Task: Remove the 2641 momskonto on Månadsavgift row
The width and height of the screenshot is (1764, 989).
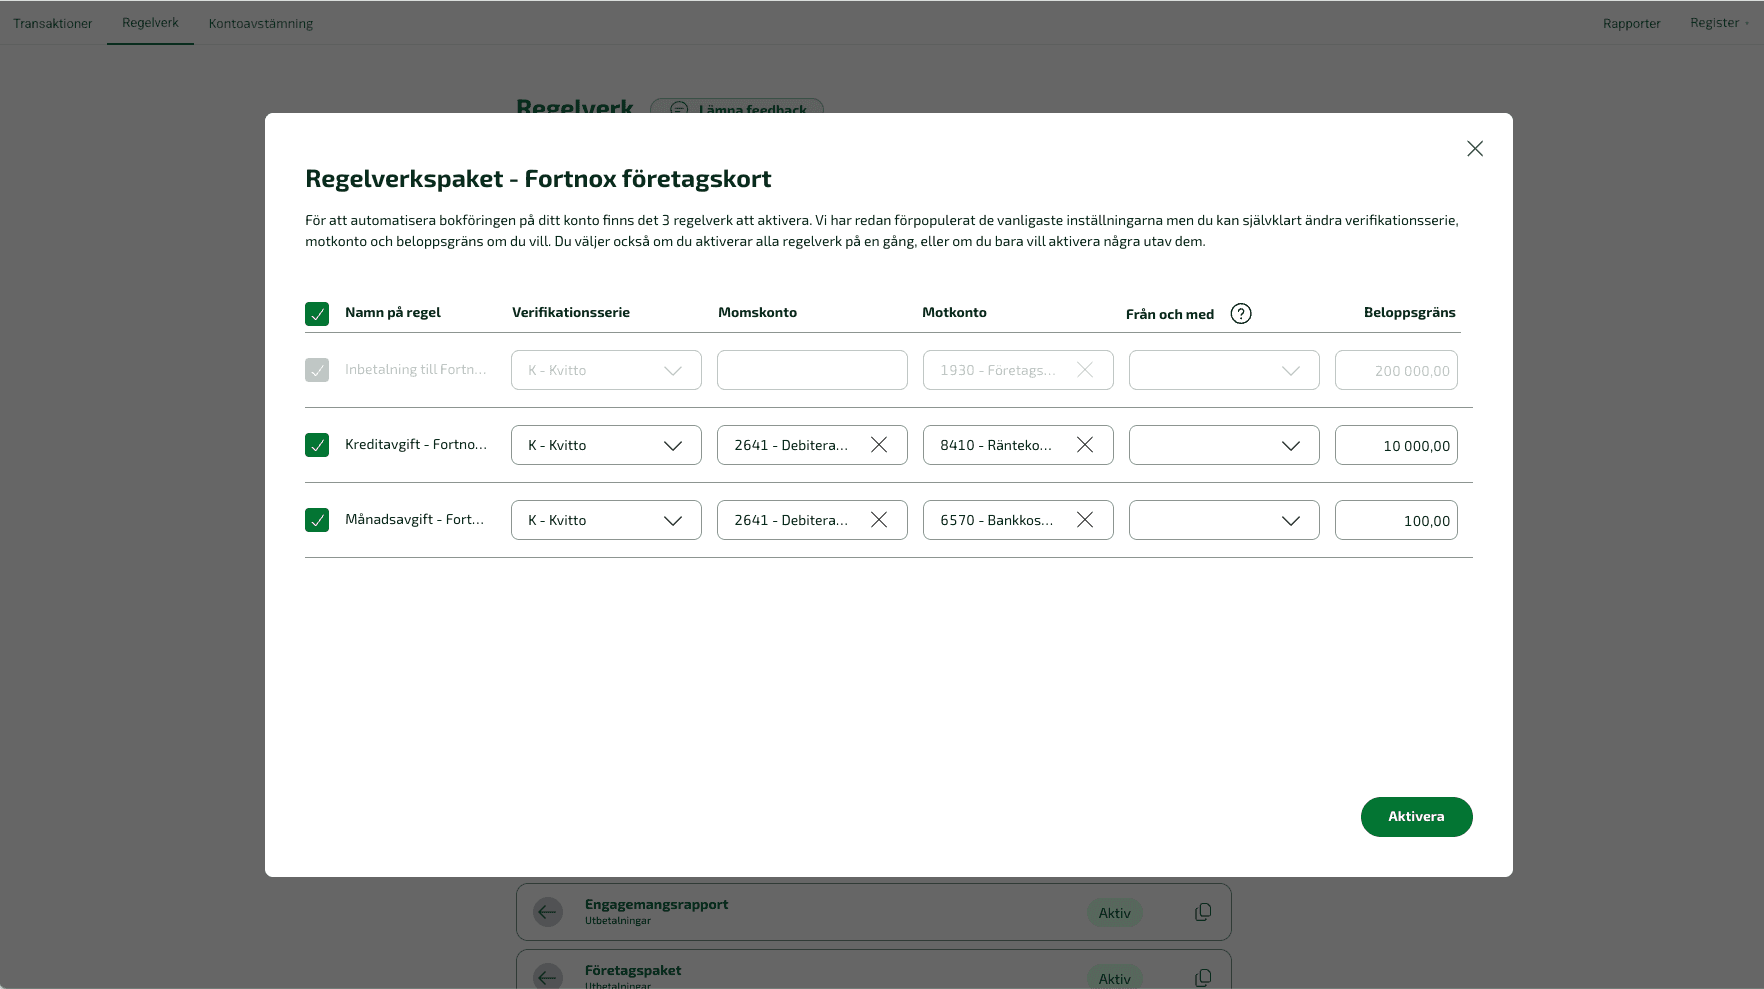Action: click(879, 519)
